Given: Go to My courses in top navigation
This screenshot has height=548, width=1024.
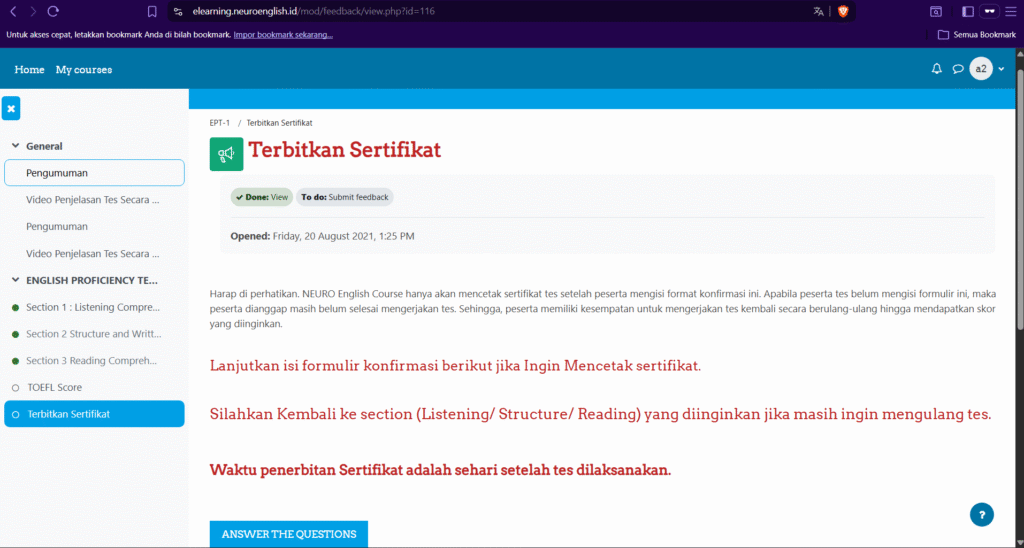Looking at the screenshot, I should [x=84, y=69].
